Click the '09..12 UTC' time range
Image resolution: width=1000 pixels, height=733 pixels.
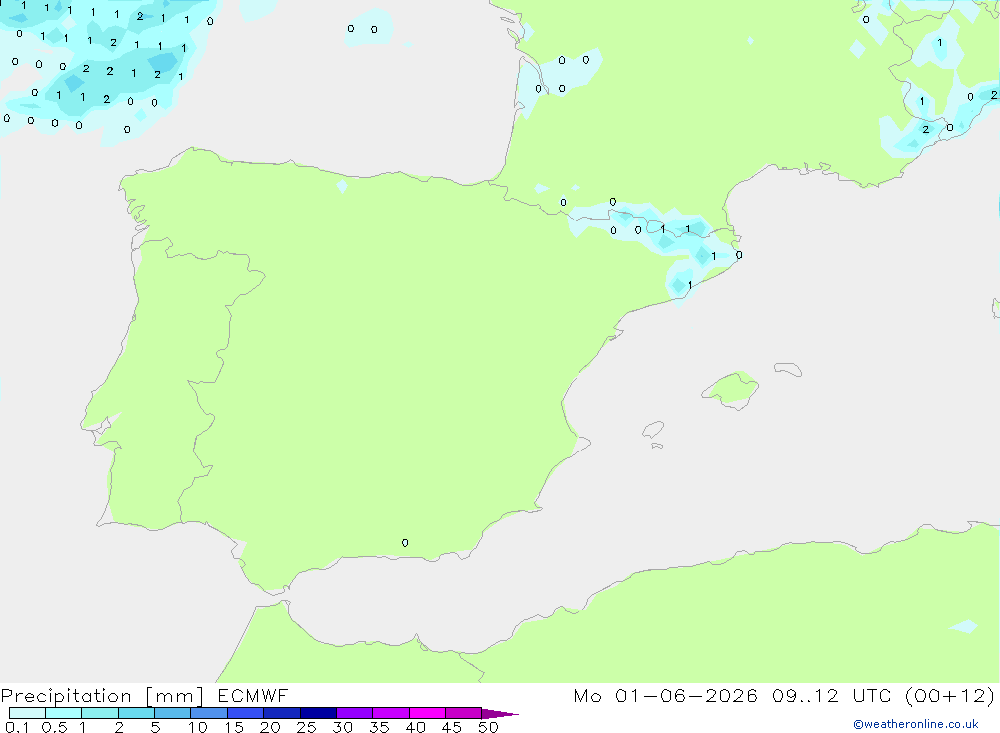click(831, 695)
